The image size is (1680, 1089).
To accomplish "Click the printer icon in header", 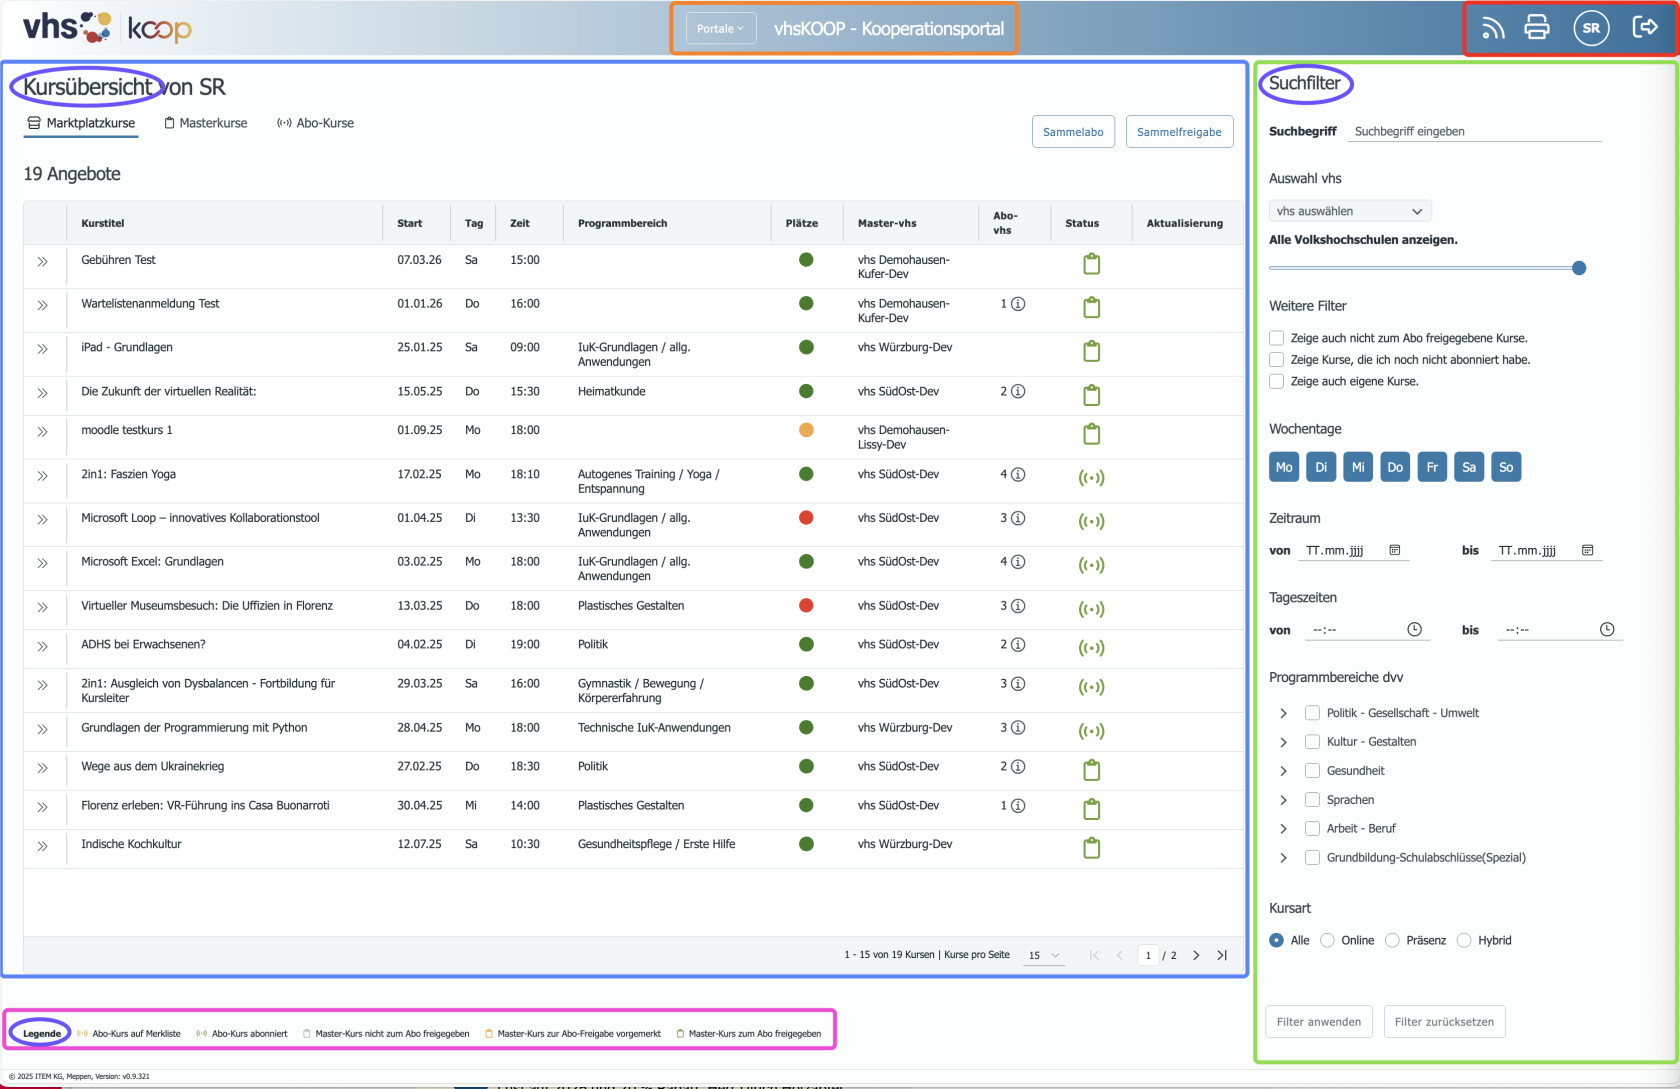I will click(1537, 28).
